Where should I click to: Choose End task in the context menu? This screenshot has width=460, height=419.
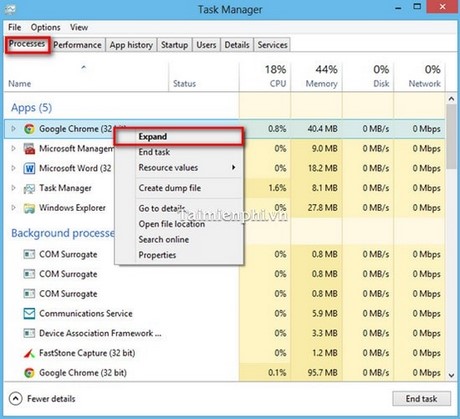(x=179, y=152)
